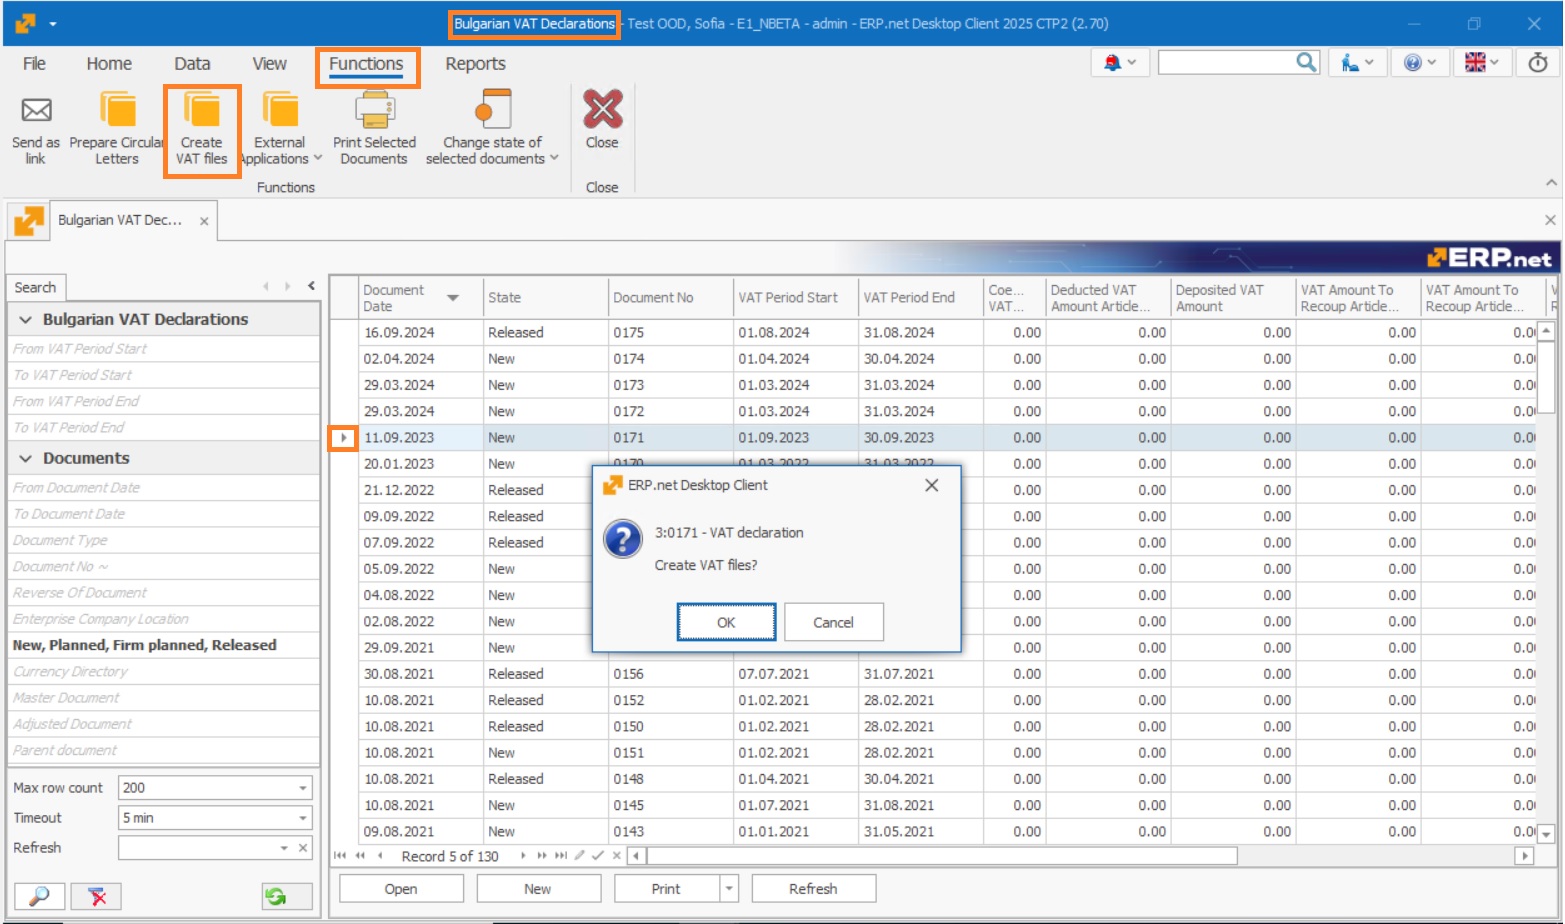Click the ERP.net app logo in title bar
The image size is (1565, 924).
pos(25,23)
